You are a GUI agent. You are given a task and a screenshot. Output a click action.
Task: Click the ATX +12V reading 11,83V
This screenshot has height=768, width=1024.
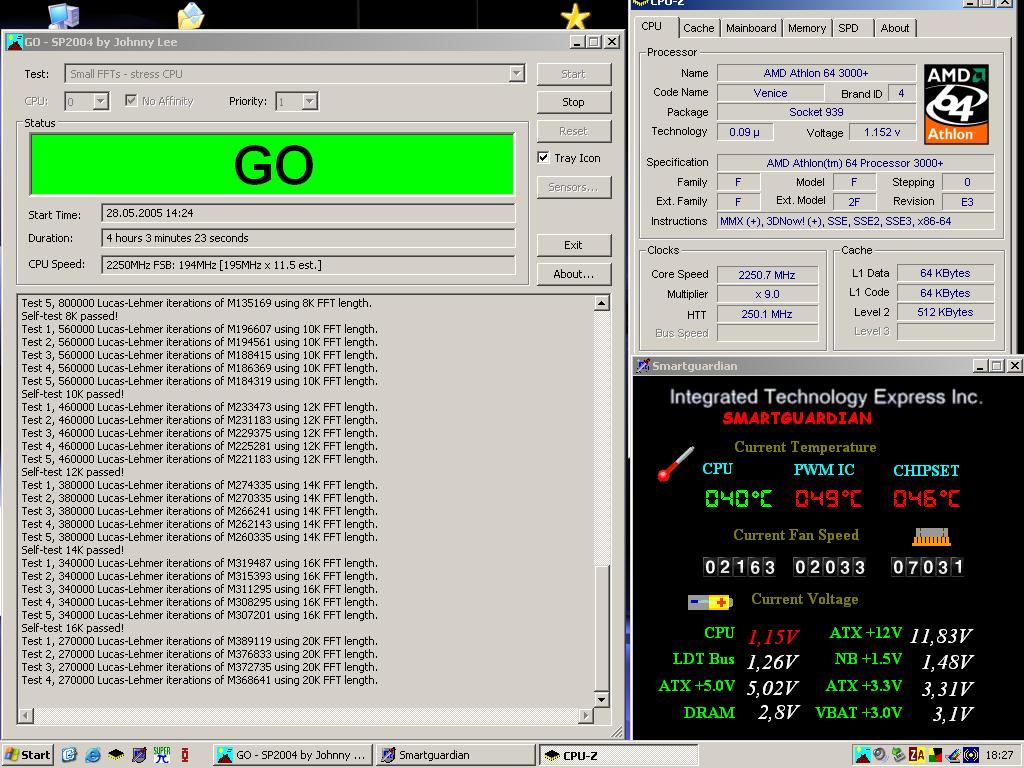tap(941, 635)
